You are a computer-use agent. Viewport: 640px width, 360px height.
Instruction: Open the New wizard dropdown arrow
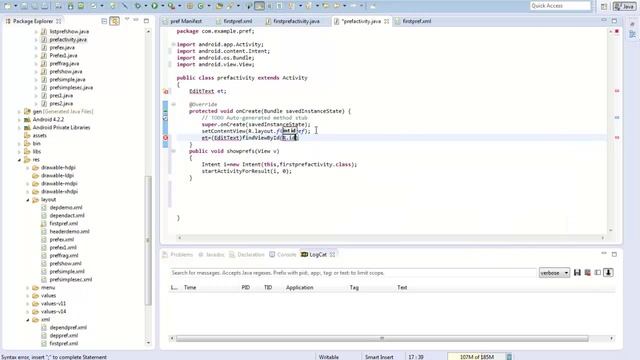[x=16, y=6]
